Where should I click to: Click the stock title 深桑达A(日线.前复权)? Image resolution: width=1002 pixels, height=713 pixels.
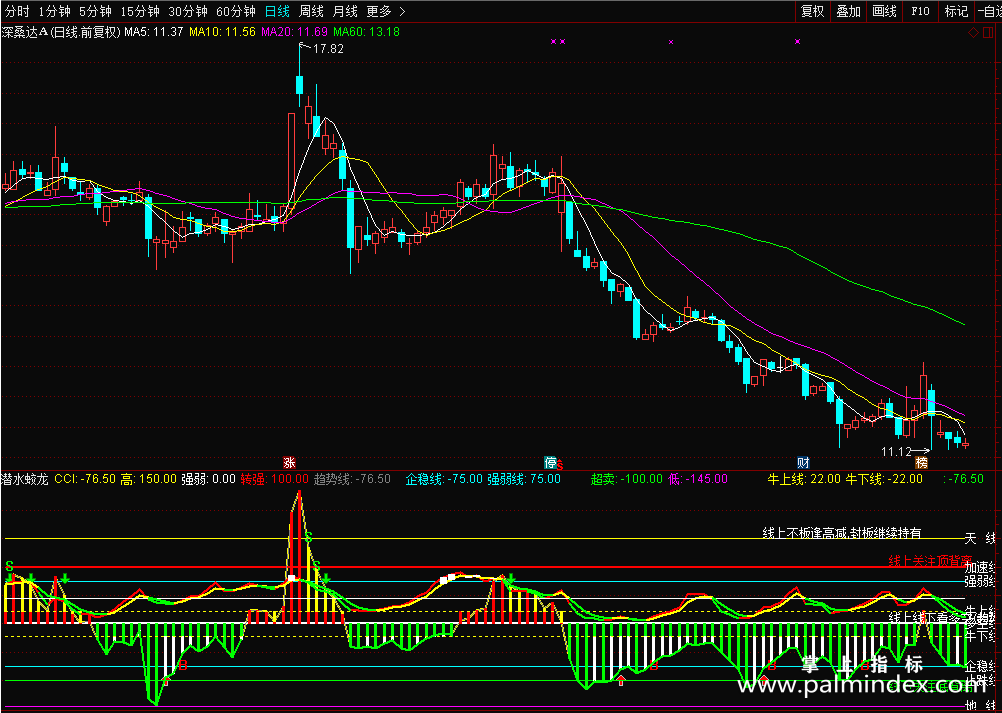61,31
